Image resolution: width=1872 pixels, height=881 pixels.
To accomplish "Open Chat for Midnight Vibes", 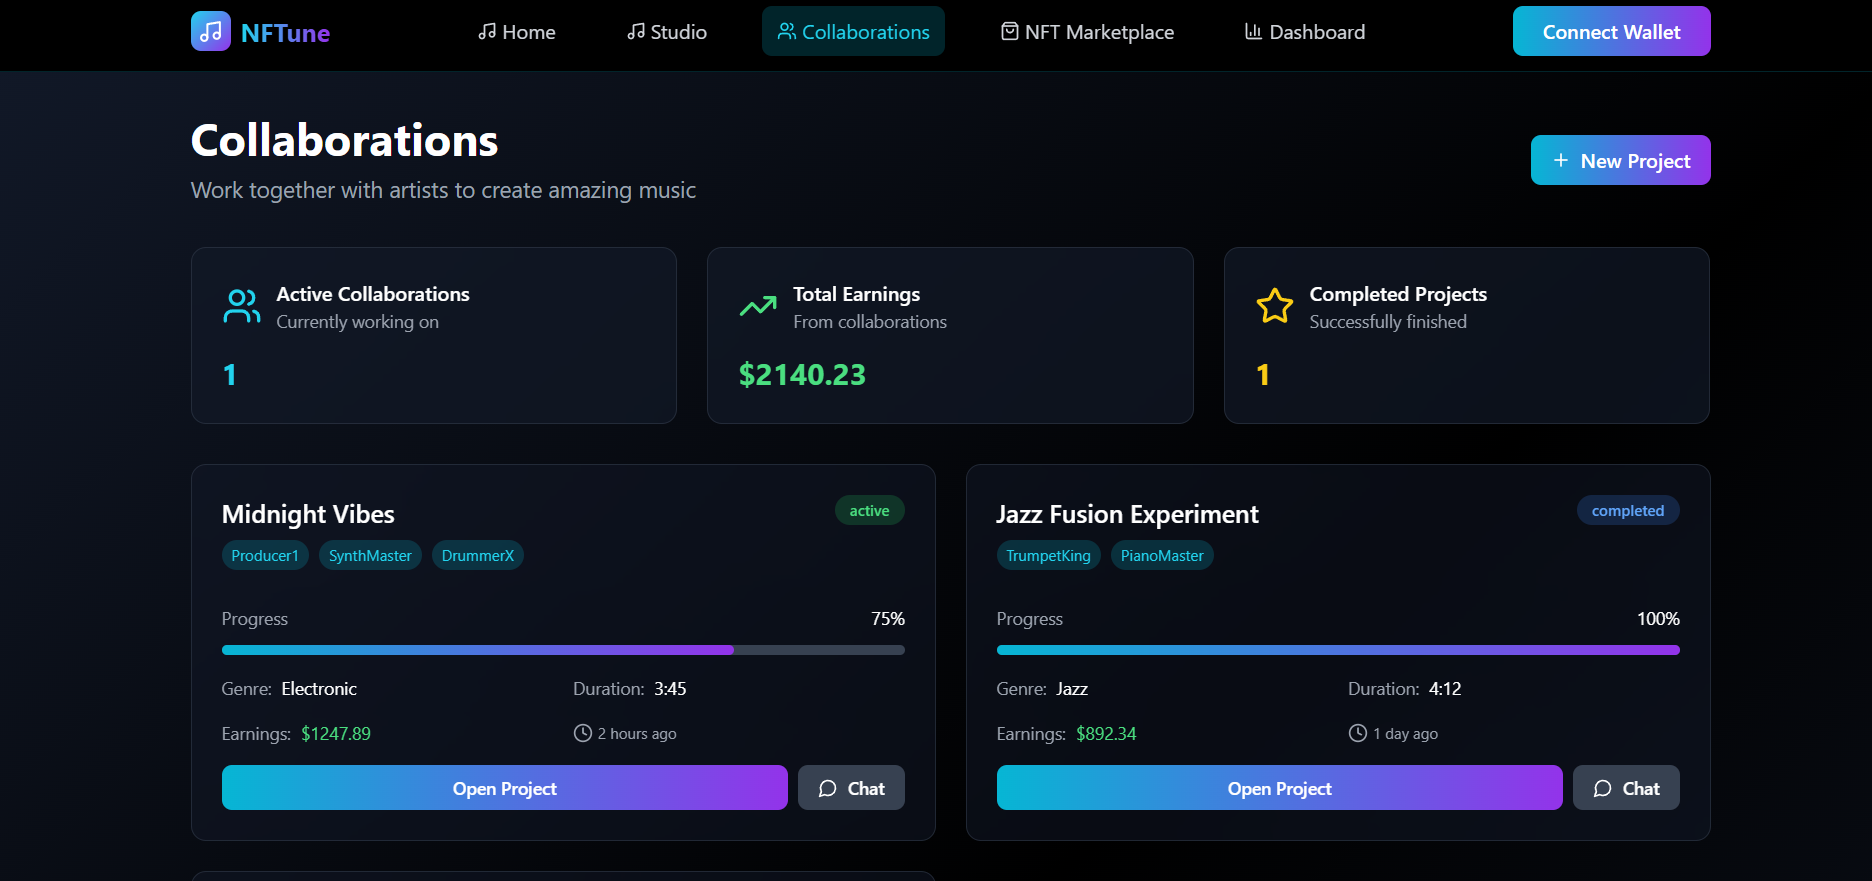I will (851, 788).
